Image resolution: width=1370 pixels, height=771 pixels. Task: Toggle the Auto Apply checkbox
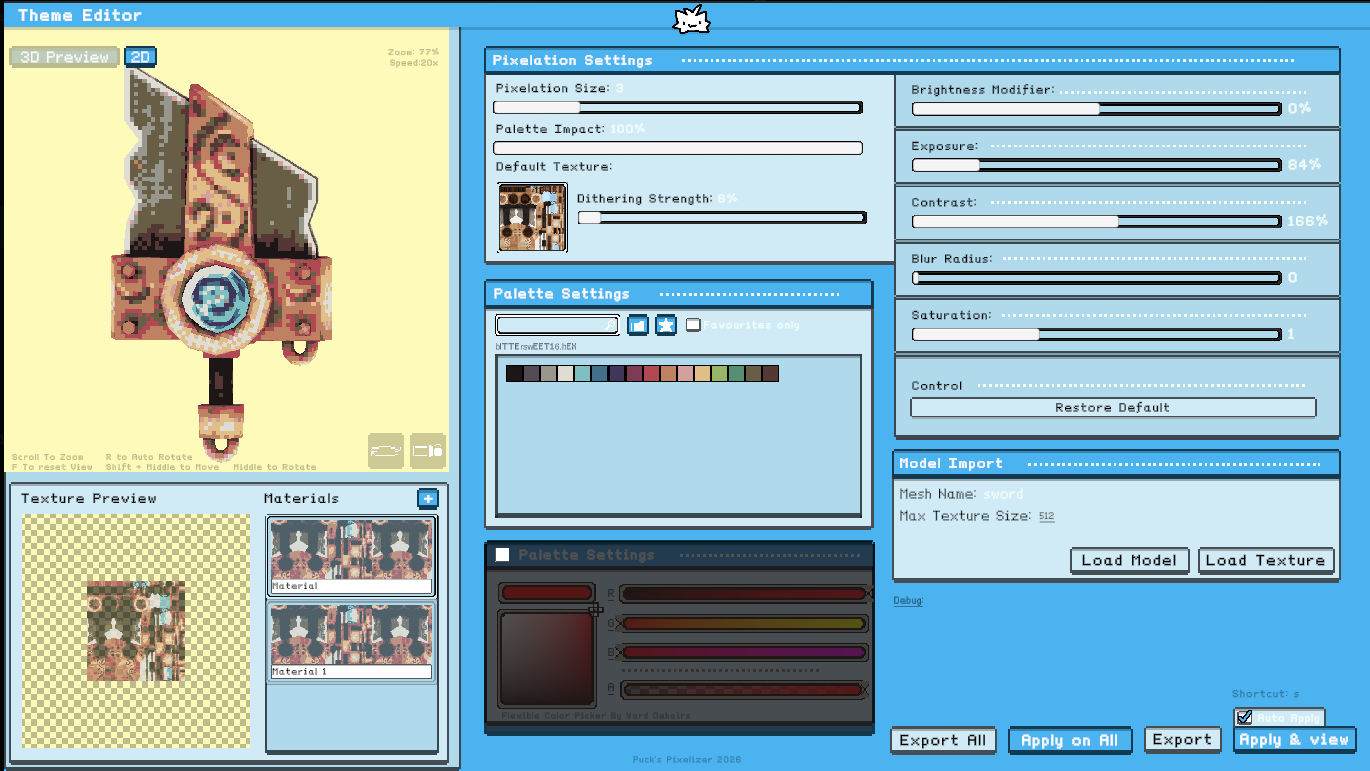(x=1244, y=717)
